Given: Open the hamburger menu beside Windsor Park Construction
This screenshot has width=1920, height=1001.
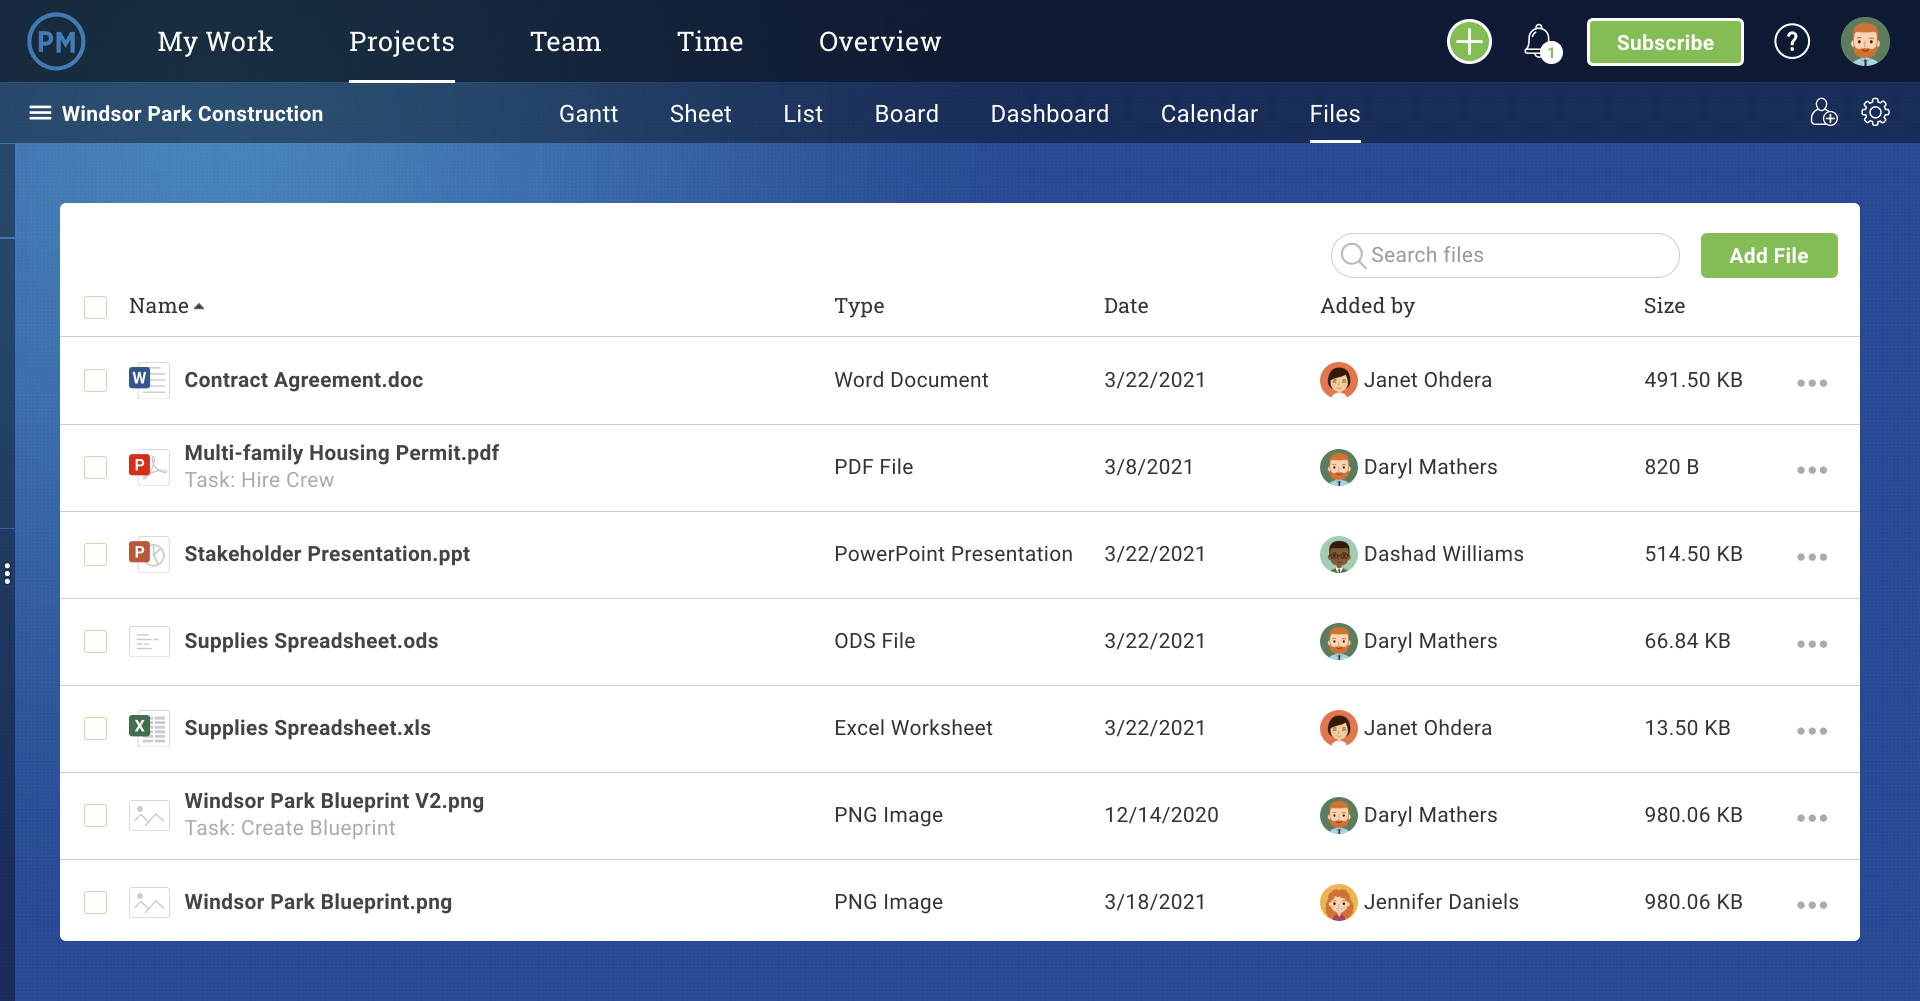Looking at the screenshot, I should (x=40, y=113).
